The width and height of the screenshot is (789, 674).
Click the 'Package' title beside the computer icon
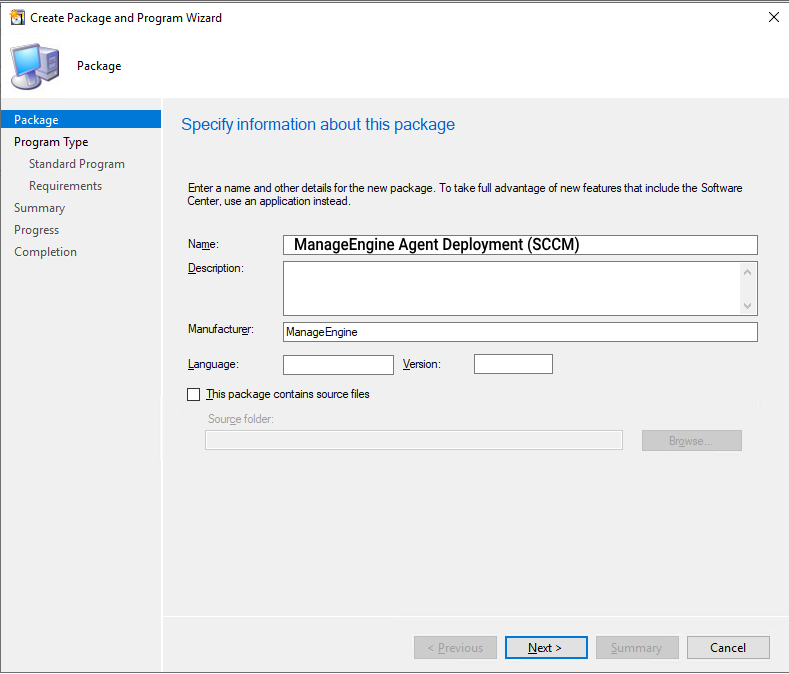[x=99, y=66]
